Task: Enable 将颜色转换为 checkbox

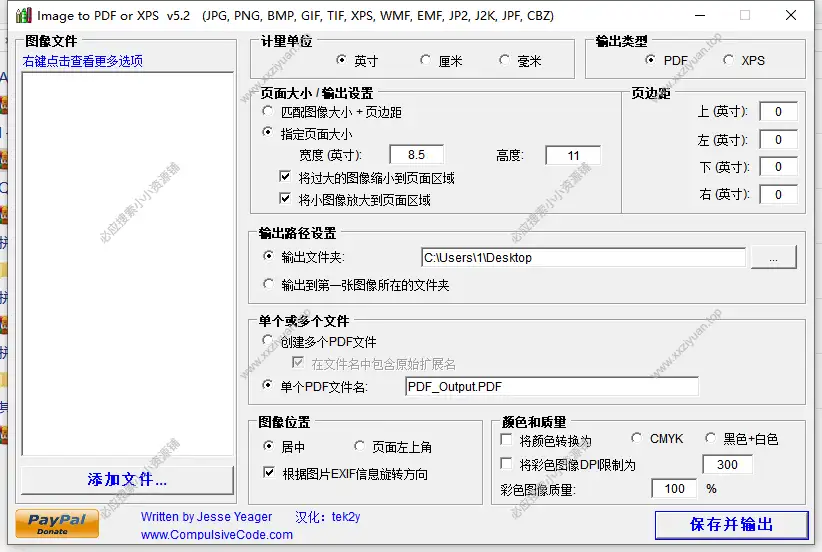Action: pos(506,440)
